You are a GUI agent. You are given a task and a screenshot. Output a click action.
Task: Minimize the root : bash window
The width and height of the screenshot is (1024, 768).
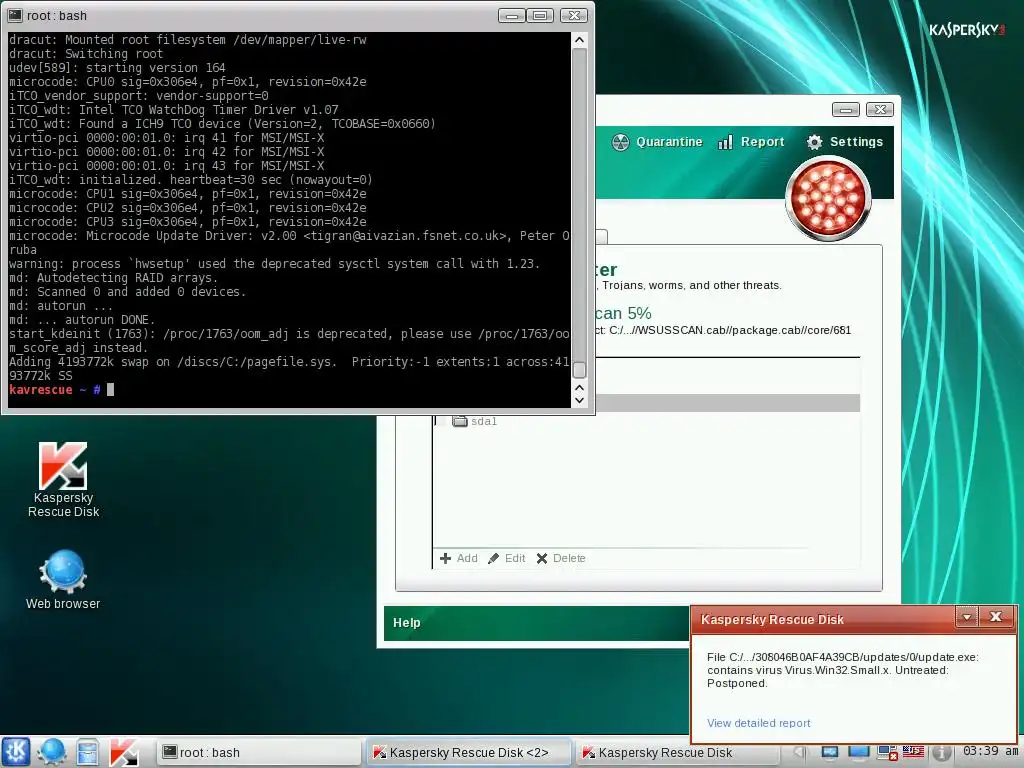(x=511, y=15)
